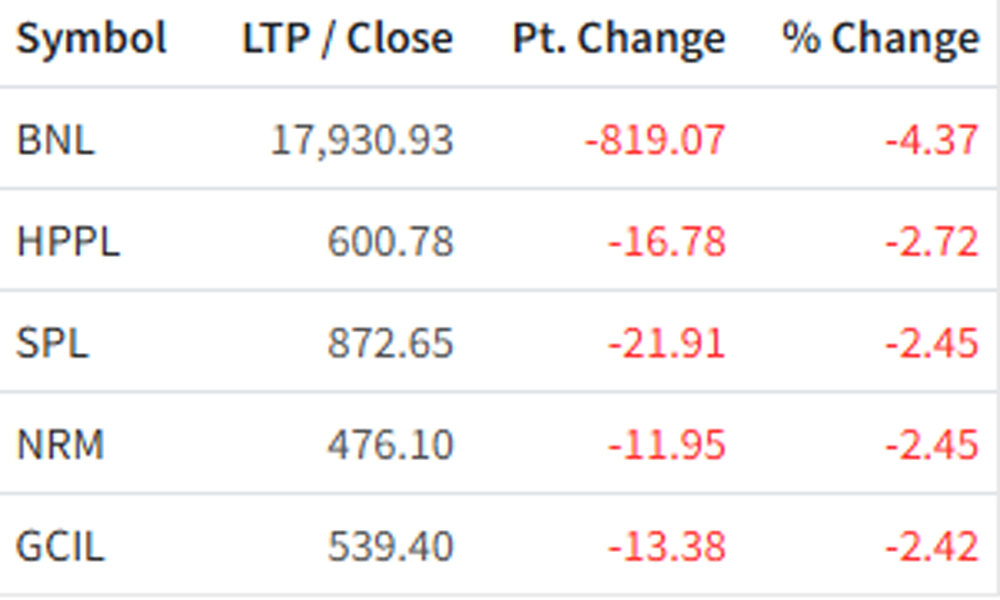Sort by LTP / Close column header
Screen dimensions: 1000x600
(x=347, y=39)
